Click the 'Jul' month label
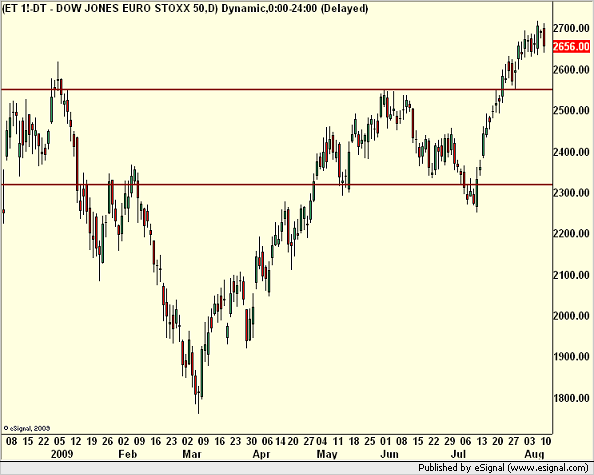594x475 pixels. pos(458,454)
